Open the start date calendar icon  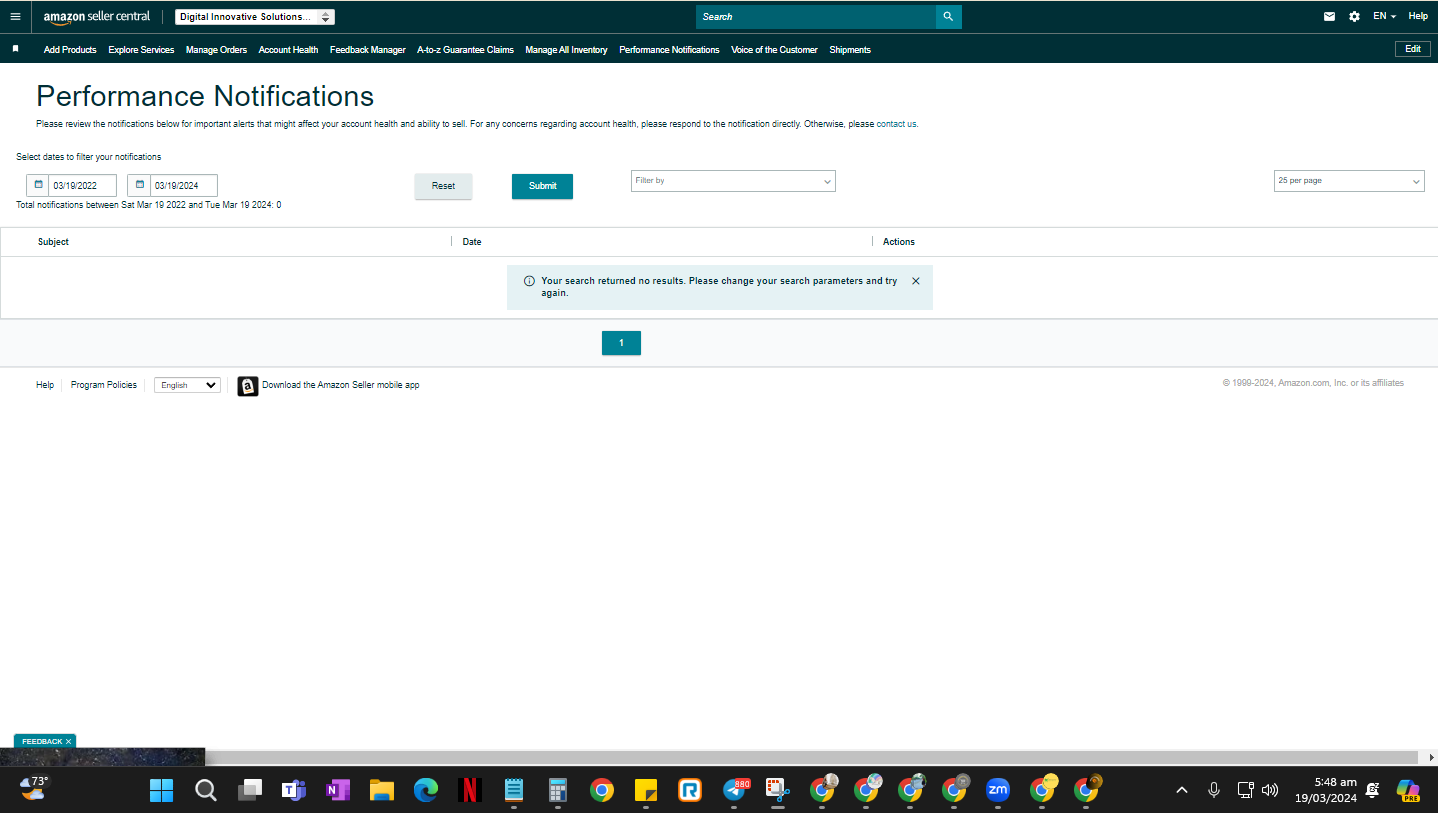38,185
